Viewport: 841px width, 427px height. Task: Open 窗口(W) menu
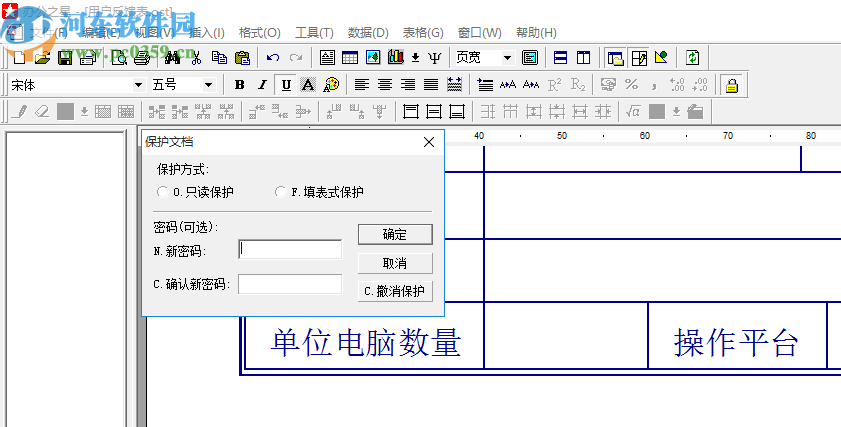(x=479, y=33)
